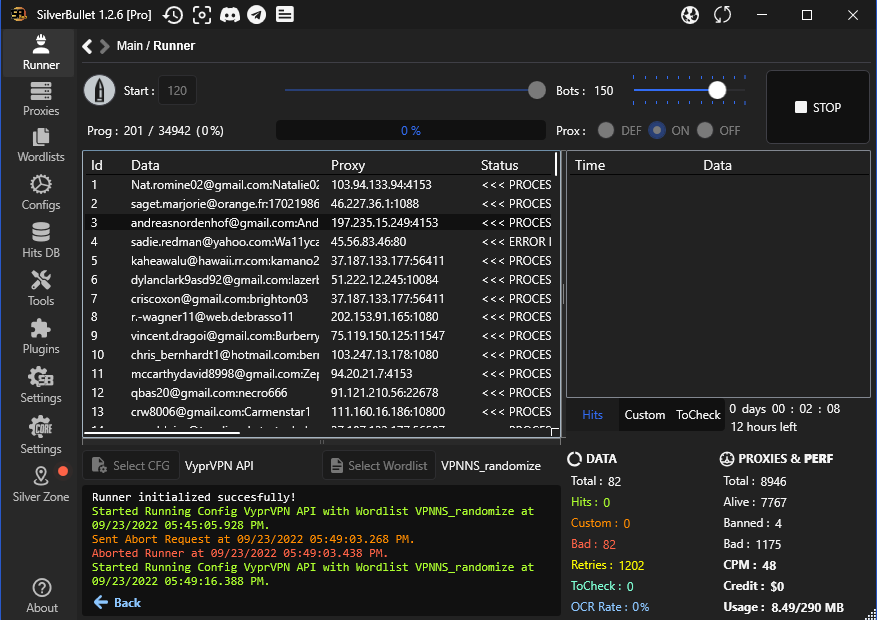The image size is (877, 620).
Task: Select row with criscoxon@gmail.com
Action: click(318, 299)
